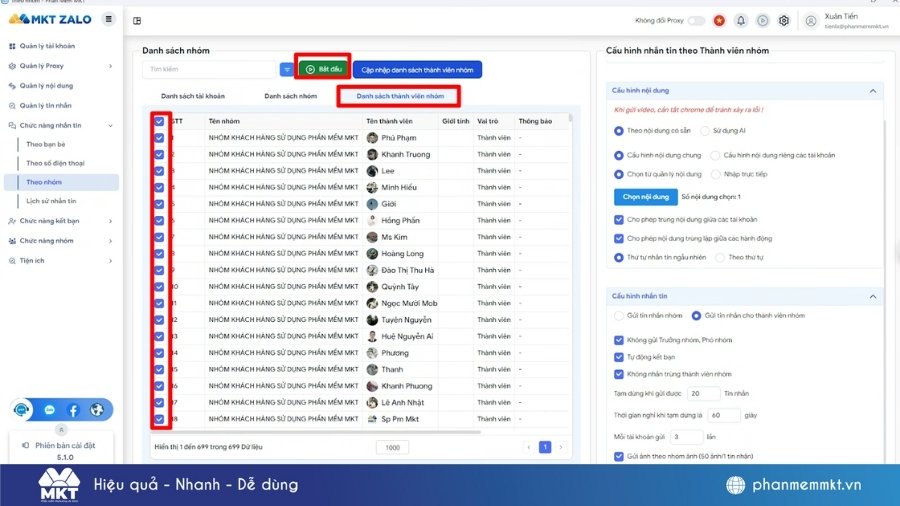Viewport: 900px width, 506px height.
Task: Click the next page arrow
Action: (561, 447)
